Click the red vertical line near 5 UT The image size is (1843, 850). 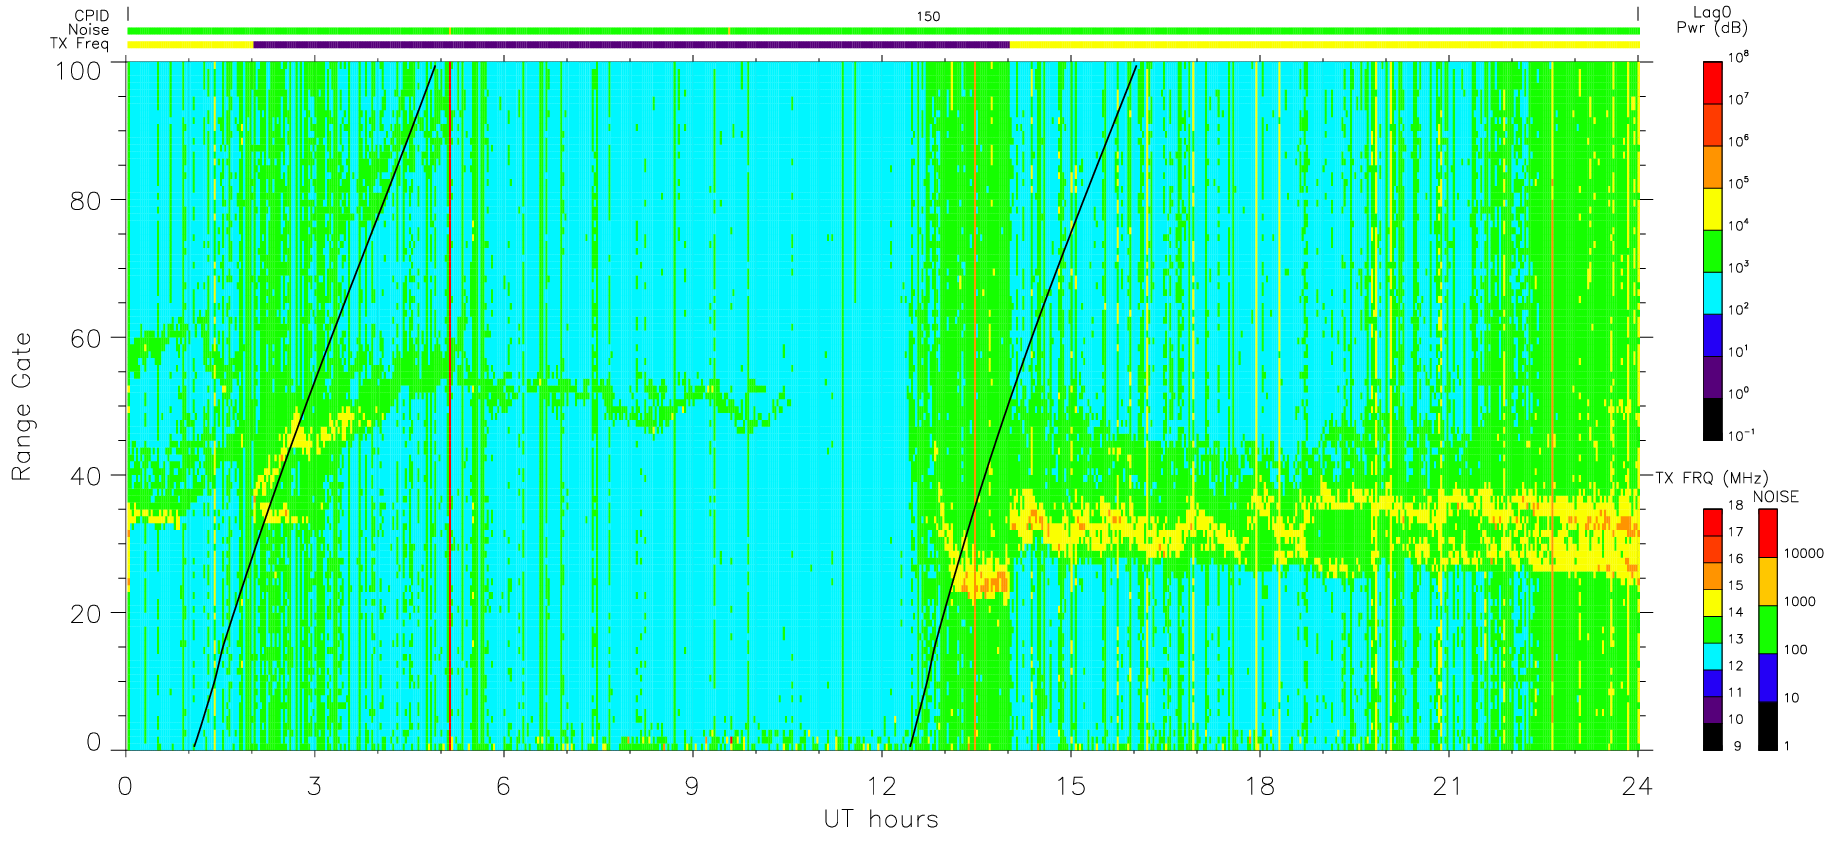450,405
